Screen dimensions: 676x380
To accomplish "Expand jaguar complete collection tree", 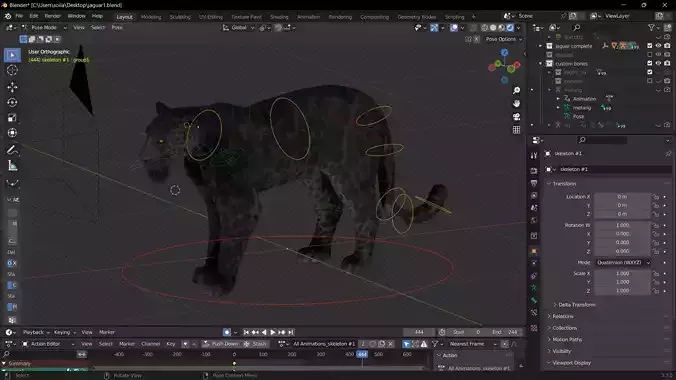I will coord(541,46).
